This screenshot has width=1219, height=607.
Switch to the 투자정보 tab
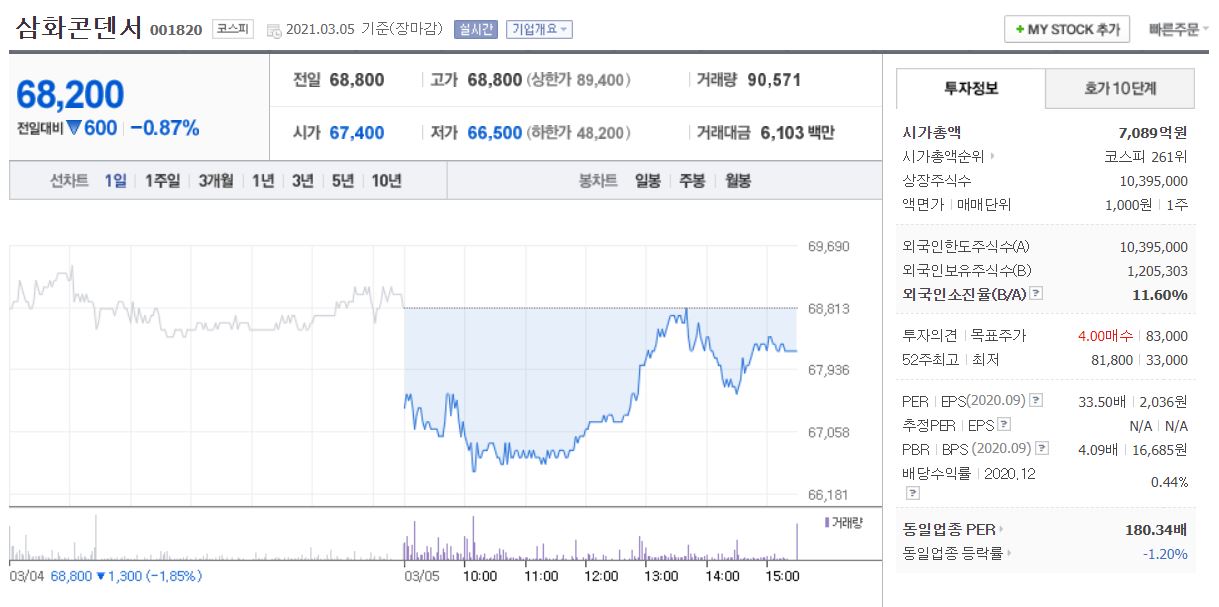click(971, 88)
